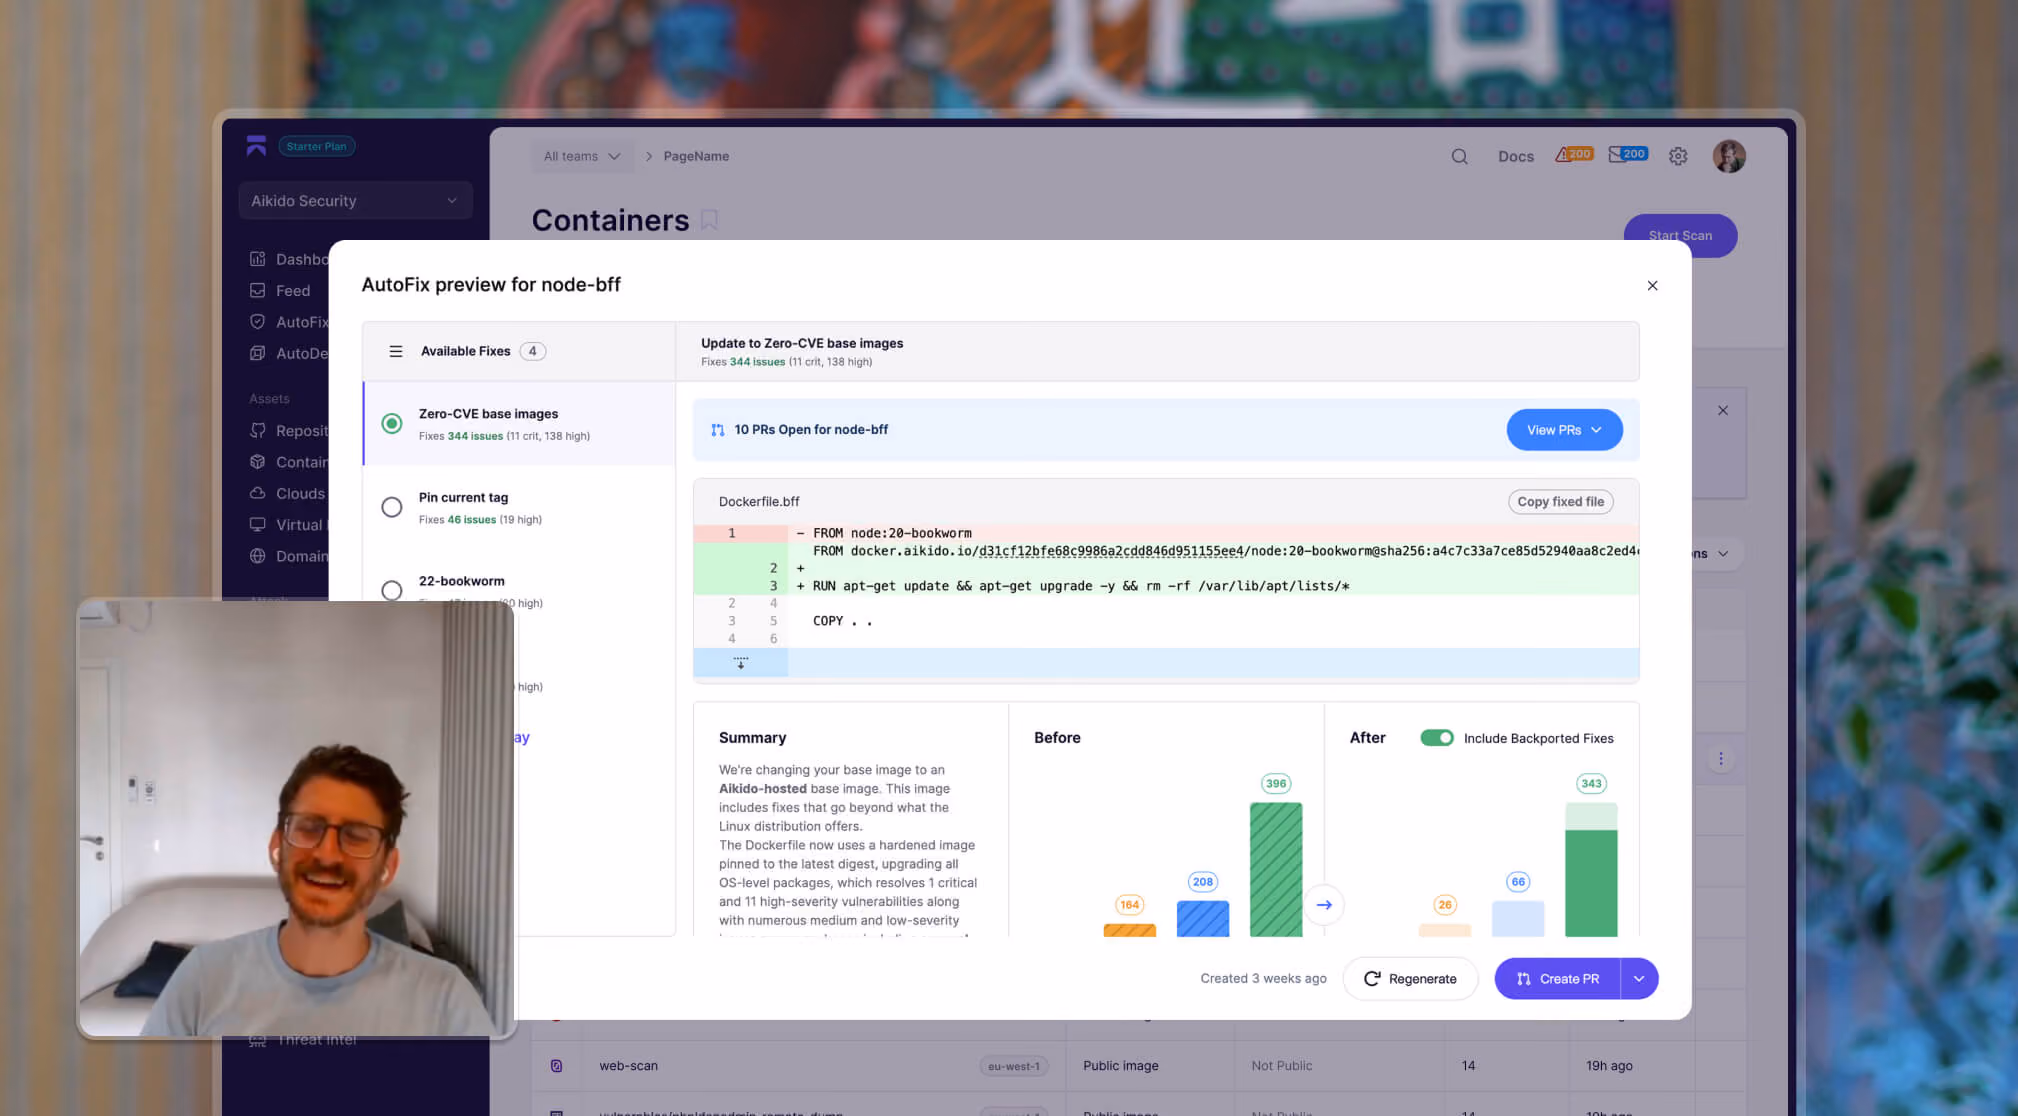Viewport: 2018px width, 1116px height.
Task: Click the Dockerfile.bff file name
Action: coord(759,502)
